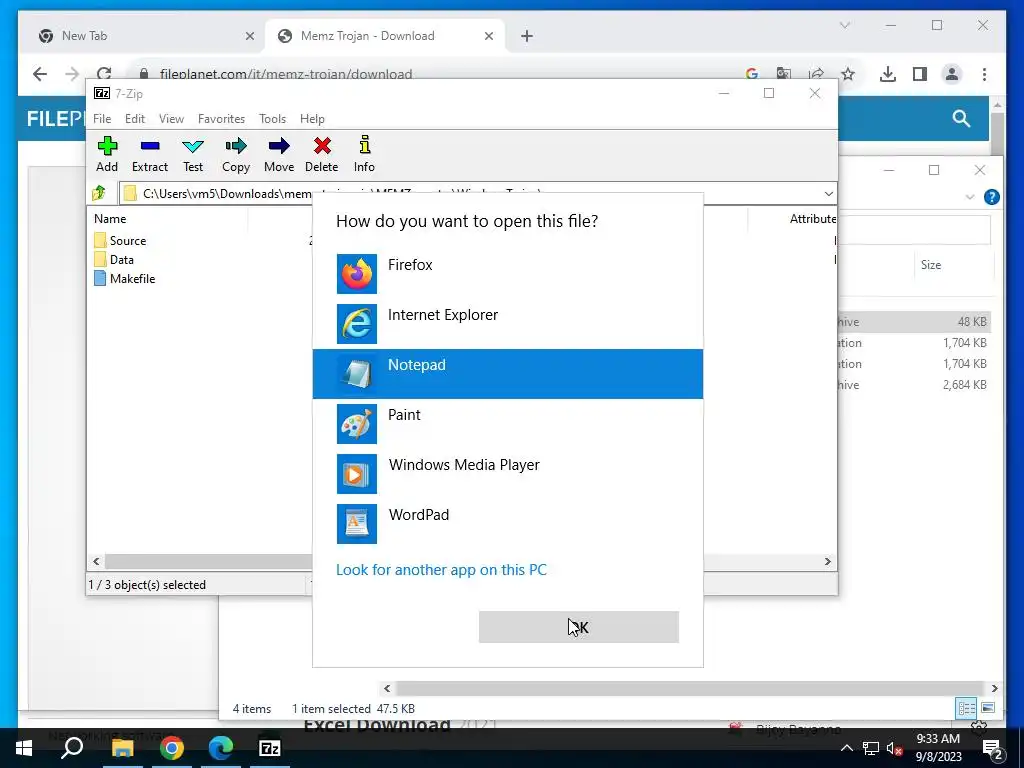This screenshot has width=1024, height=768.
Task: Open 7-Zip taskbar button
Action: click(x=270, y=748)
